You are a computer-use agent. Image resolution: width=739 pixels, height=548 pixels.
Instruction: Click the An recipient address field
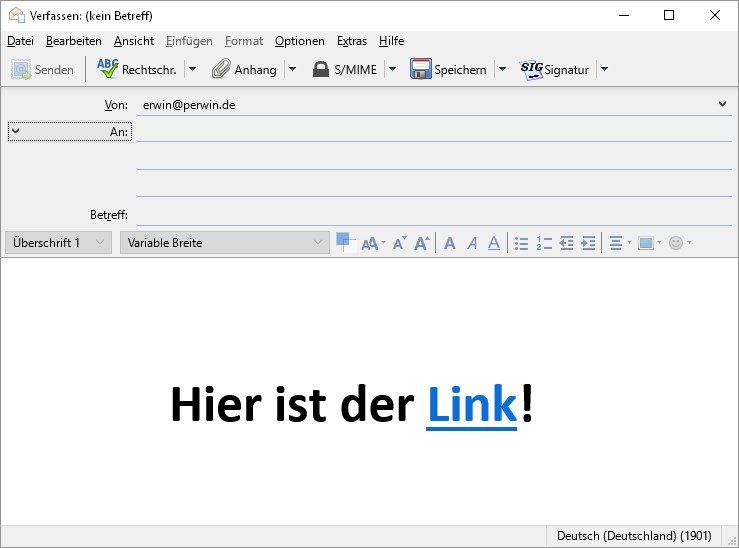[434, 131]
